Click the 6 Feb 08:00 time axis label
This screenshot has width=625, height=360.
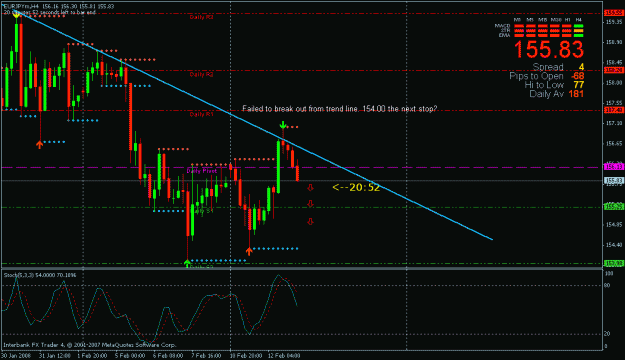(168, 356)
